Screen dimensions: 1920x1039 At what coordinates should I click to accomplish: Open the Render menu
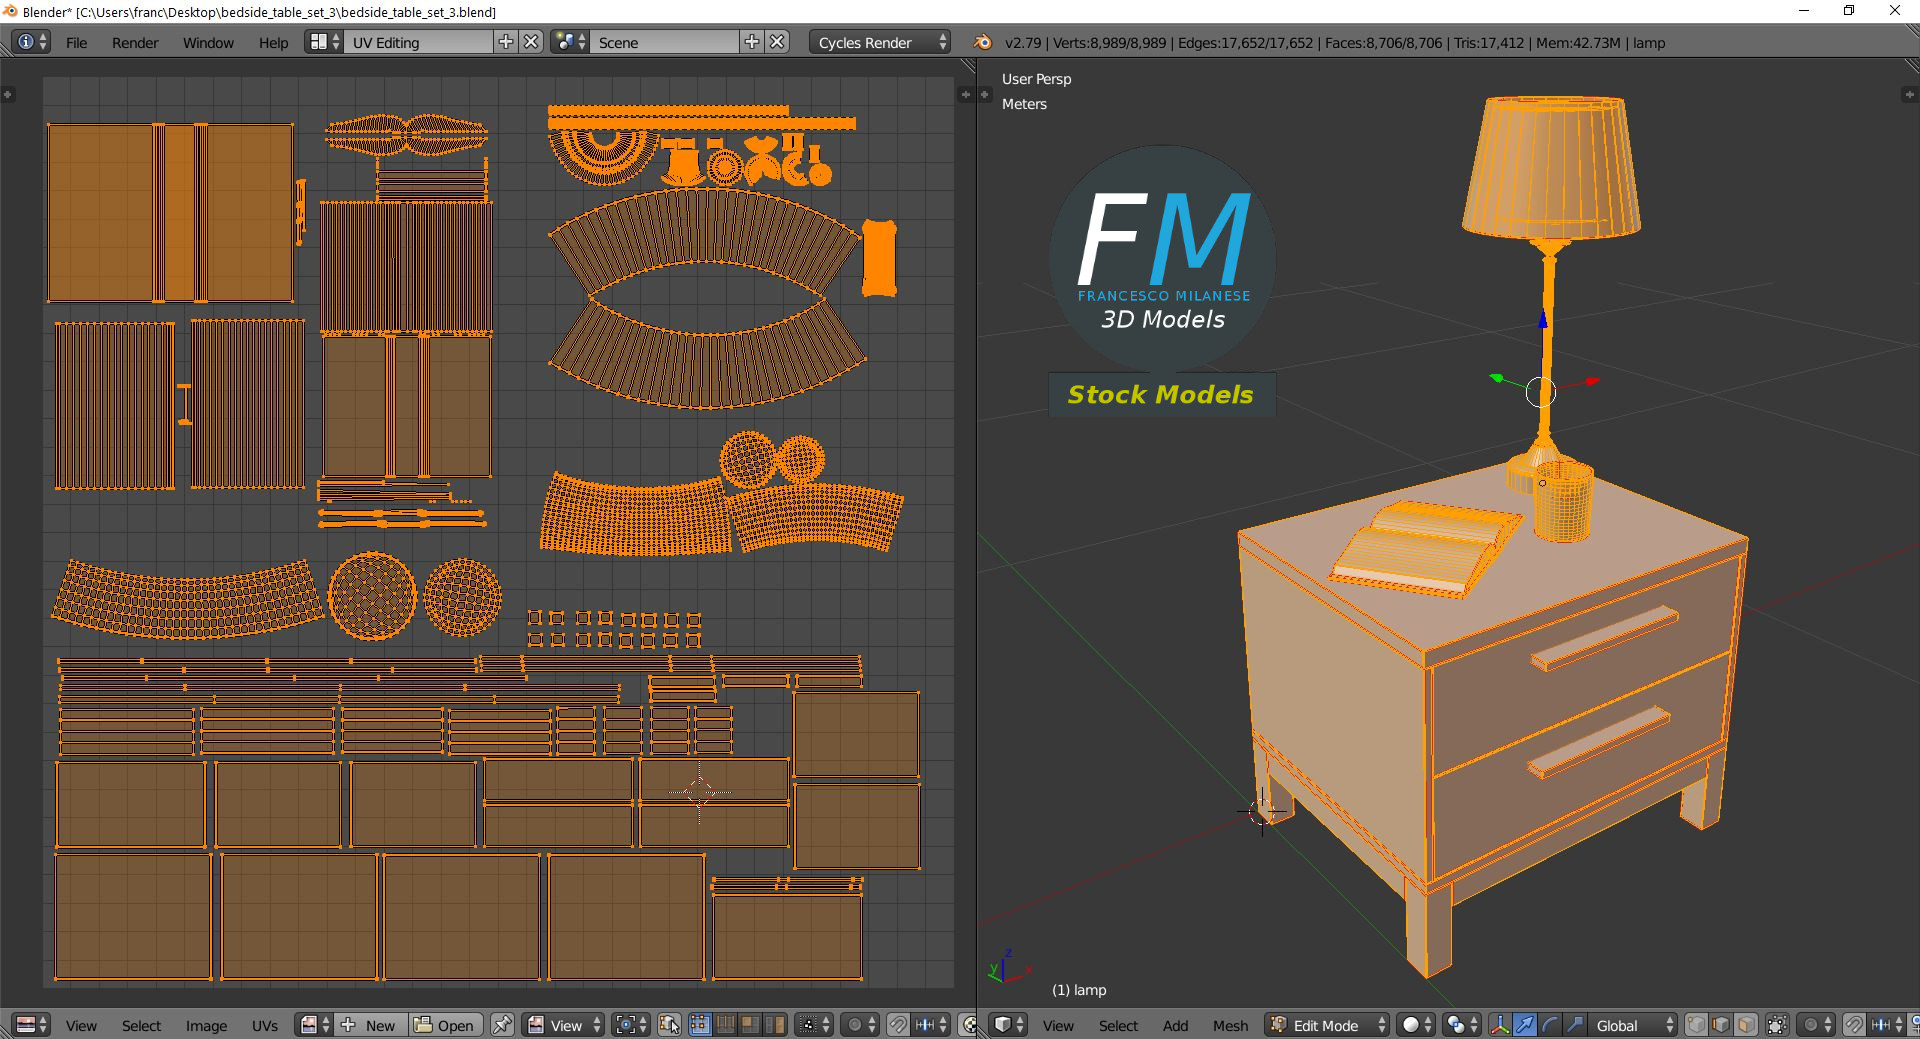pos(135,42)
